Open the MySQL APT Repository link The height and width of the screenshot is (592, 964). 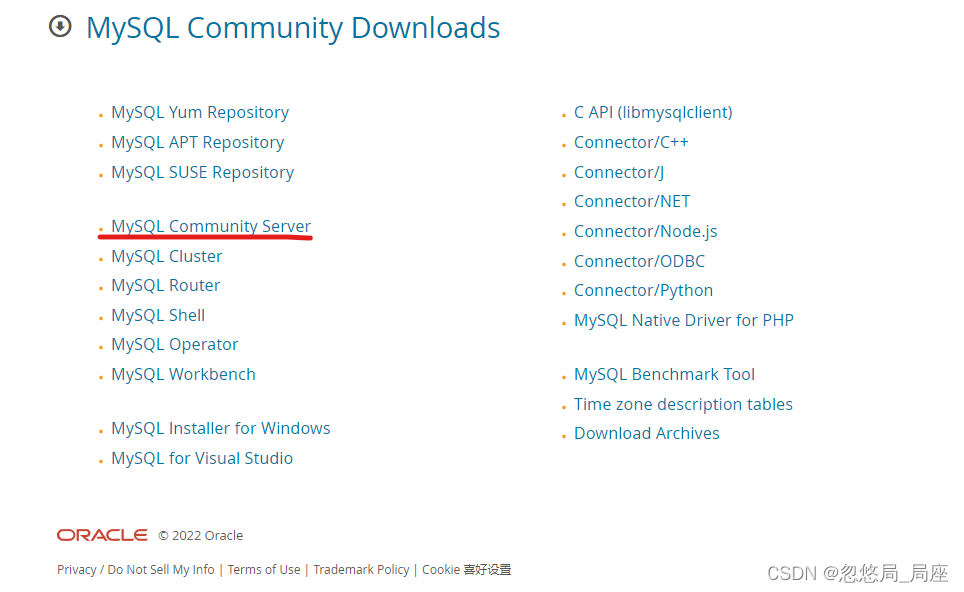(197, 143)
